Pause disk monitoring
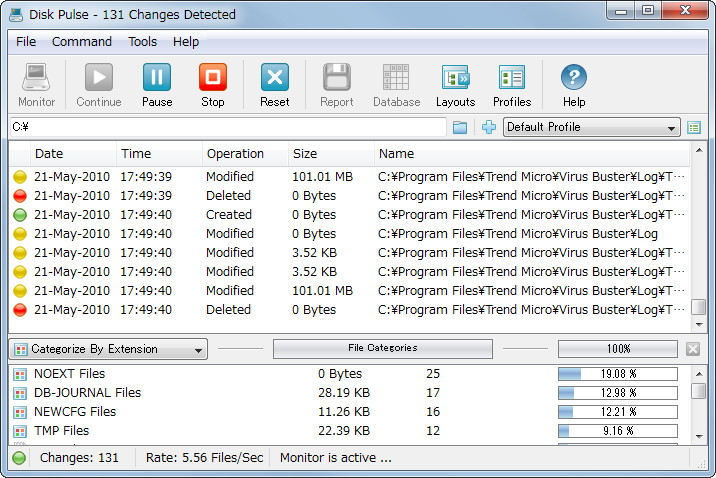Image resolution: width=716 pixels, height=478 pixels. click(x=157, y=86)
